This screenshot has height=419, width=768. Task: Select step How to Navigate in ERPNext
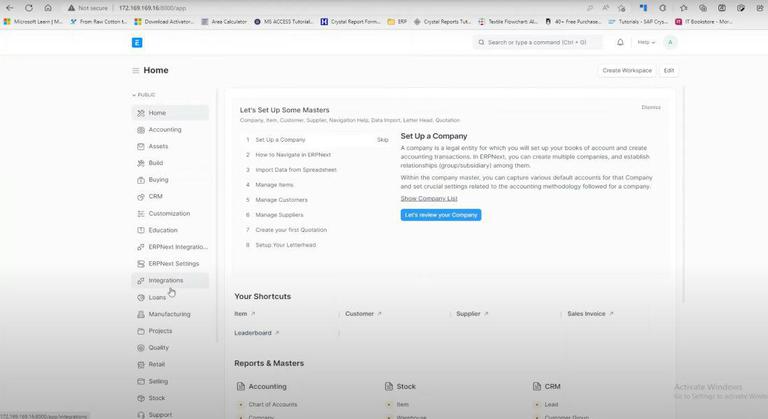(x=293, y=155)
